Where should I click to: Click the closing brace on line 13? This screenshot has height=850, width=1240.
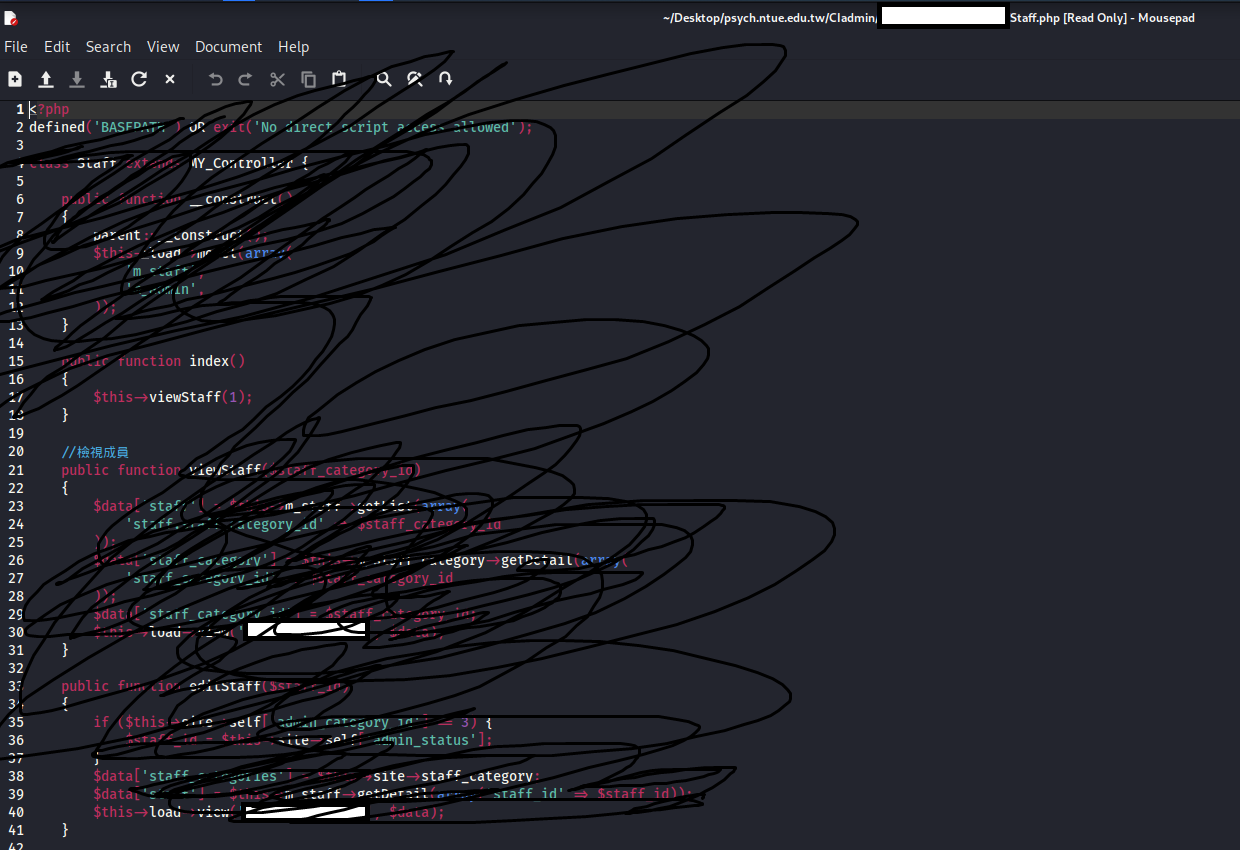pos(65,325)
